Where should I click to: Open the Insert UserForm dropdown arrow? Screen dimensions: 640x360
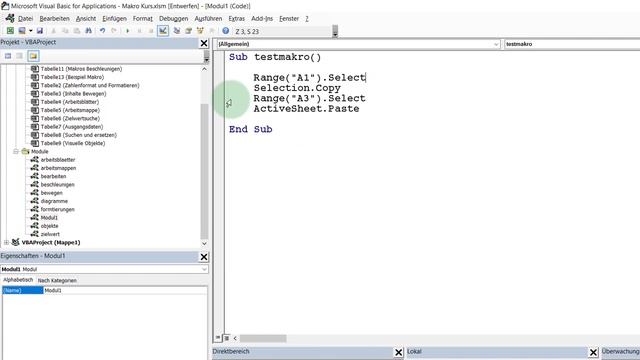pos(30,31)
